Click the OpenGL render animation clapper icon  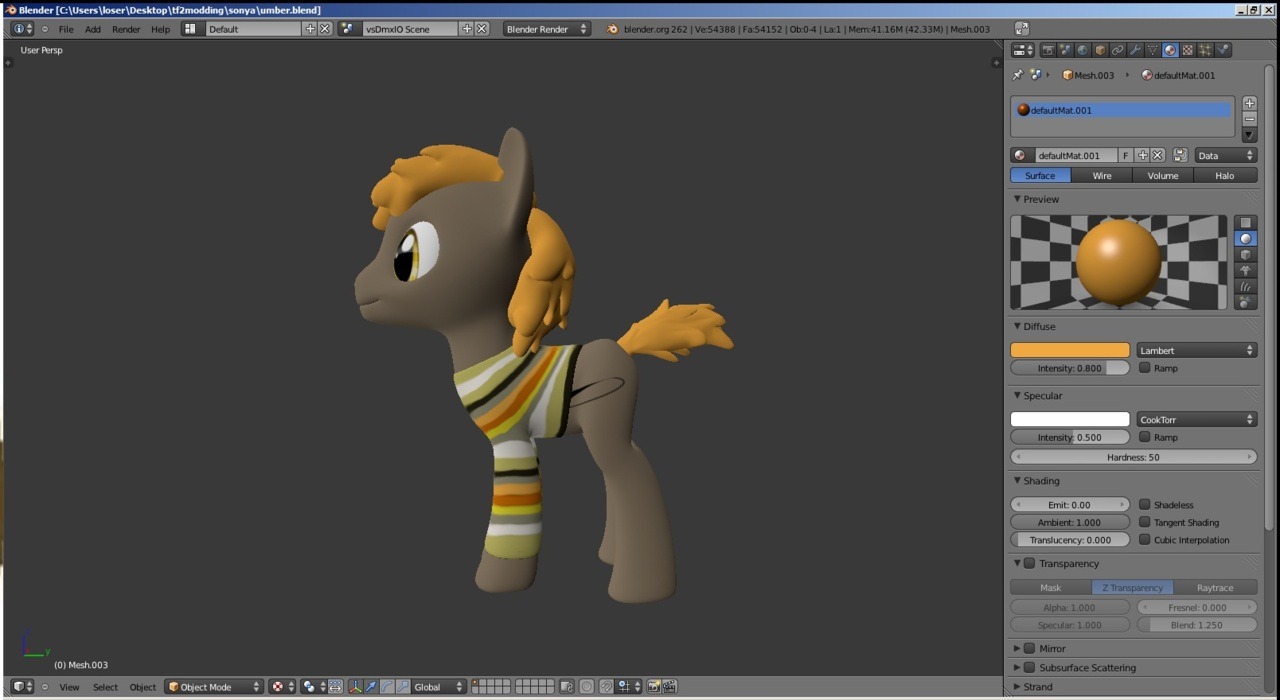pos(669,687)
